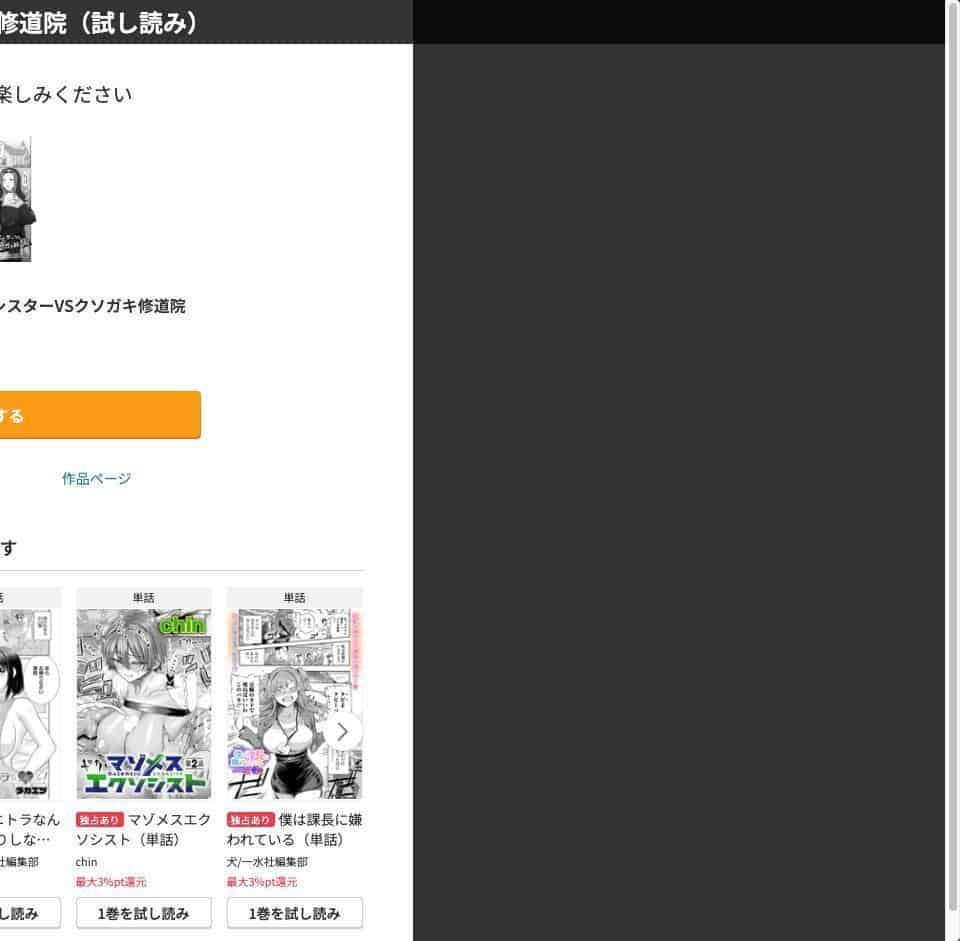Click the 独占あり badge on 僕は課長に嫌われている
The height and width of the screenshot is (941, 960).
pyautogui.click(x=250, y=820)
